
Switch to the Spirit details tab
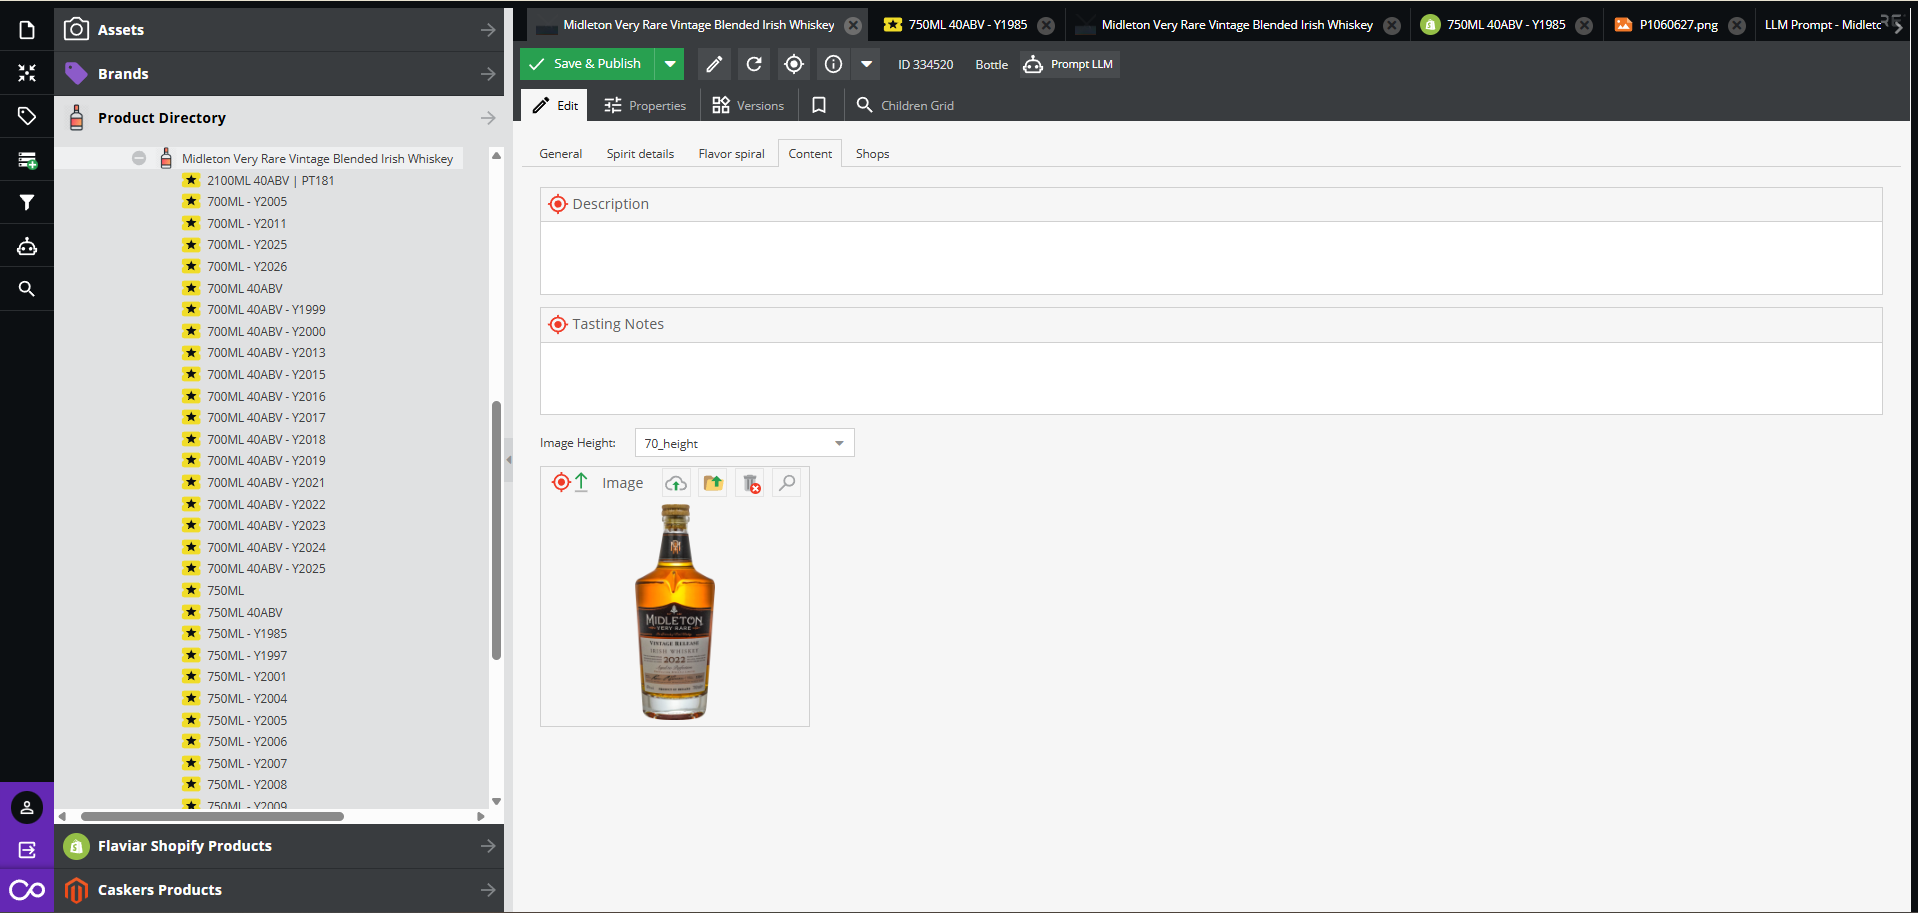tap(640, 154)
